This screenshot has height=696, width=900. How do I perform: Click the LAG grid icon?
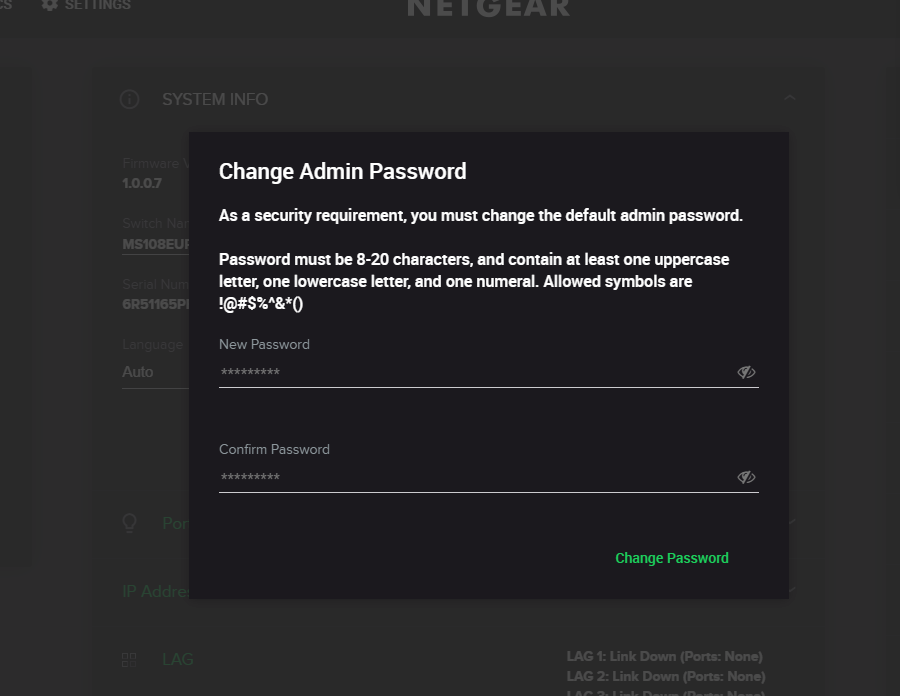coord(129,660)
